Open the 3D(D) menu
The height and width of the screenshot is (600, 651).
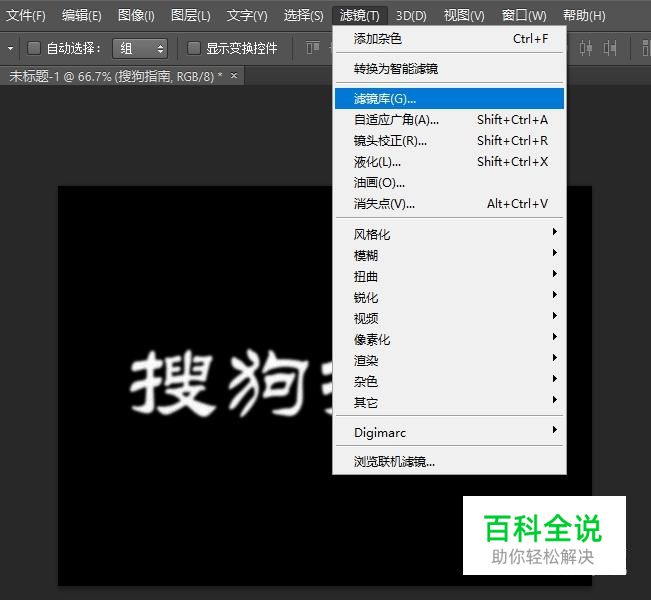click(x=411, y=16)
